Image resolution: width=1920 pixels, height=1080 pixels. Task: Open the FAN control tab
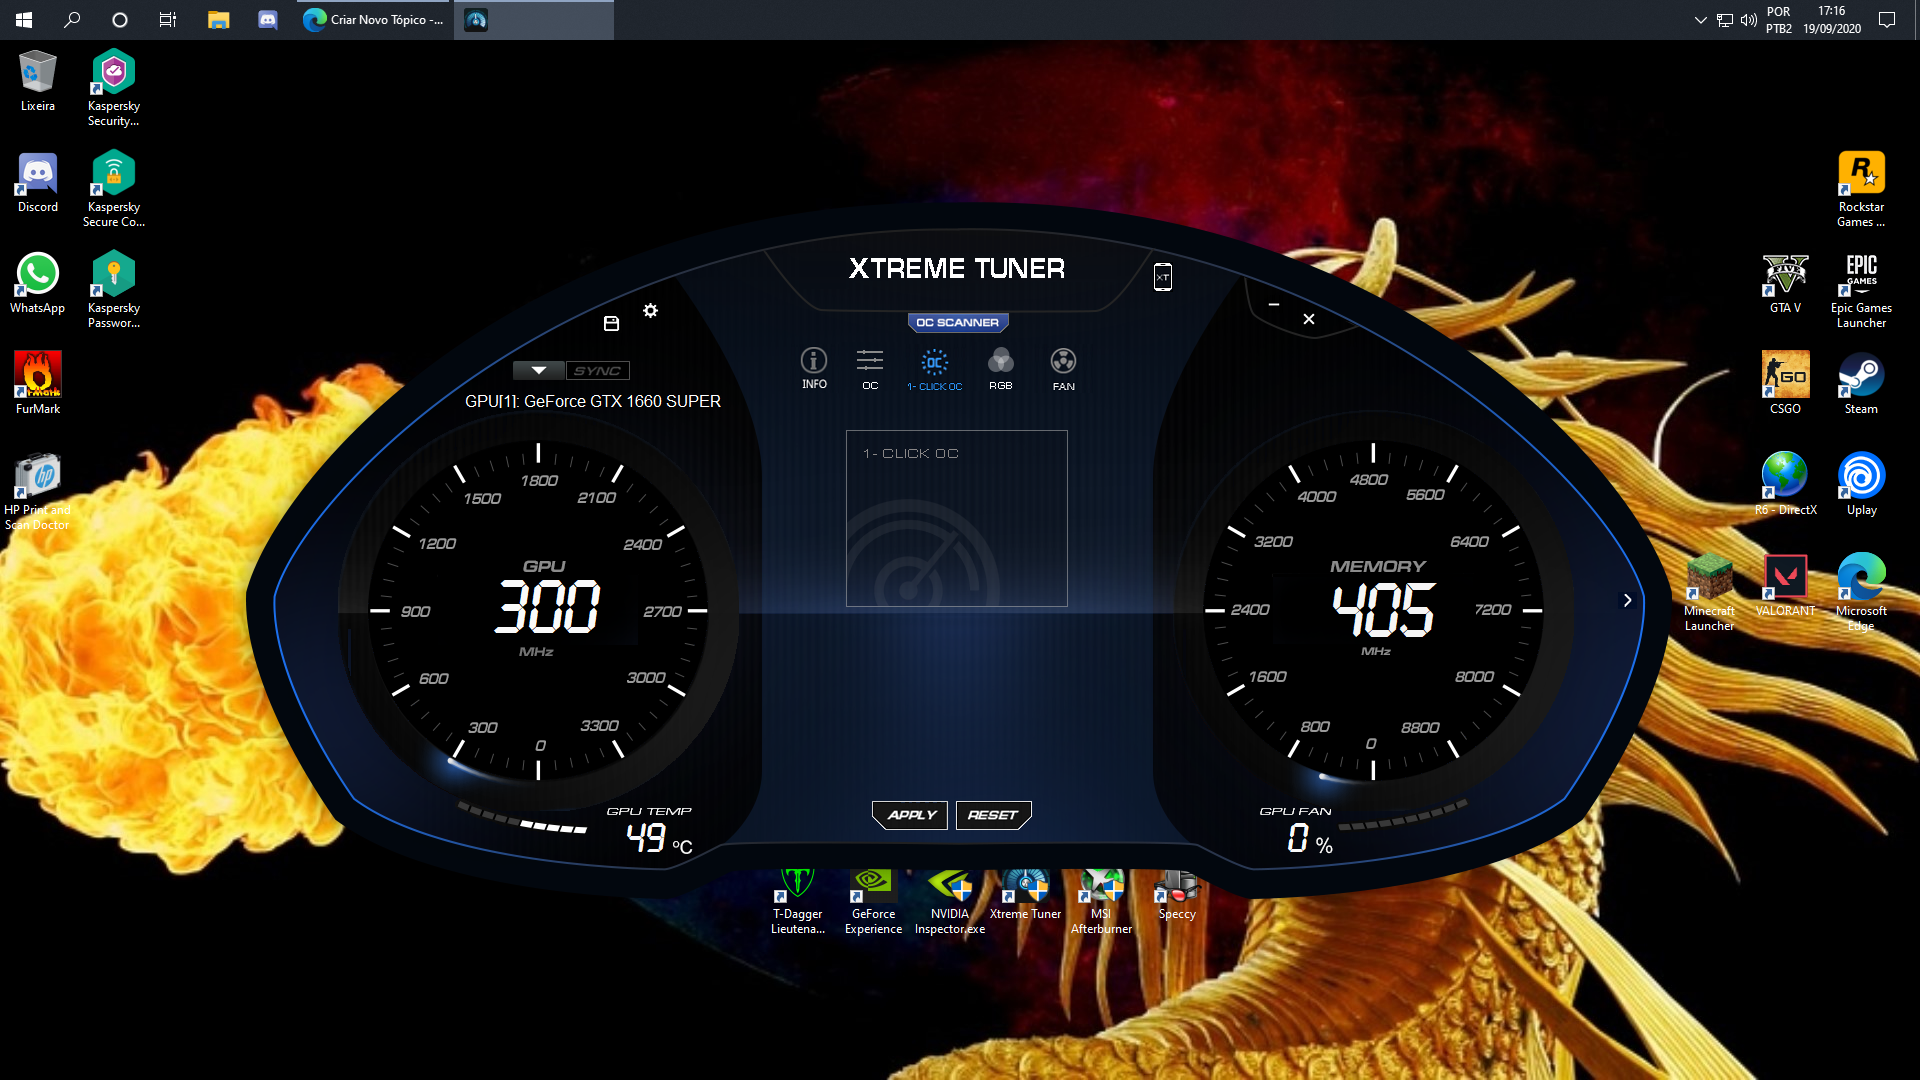(1063, 369)
